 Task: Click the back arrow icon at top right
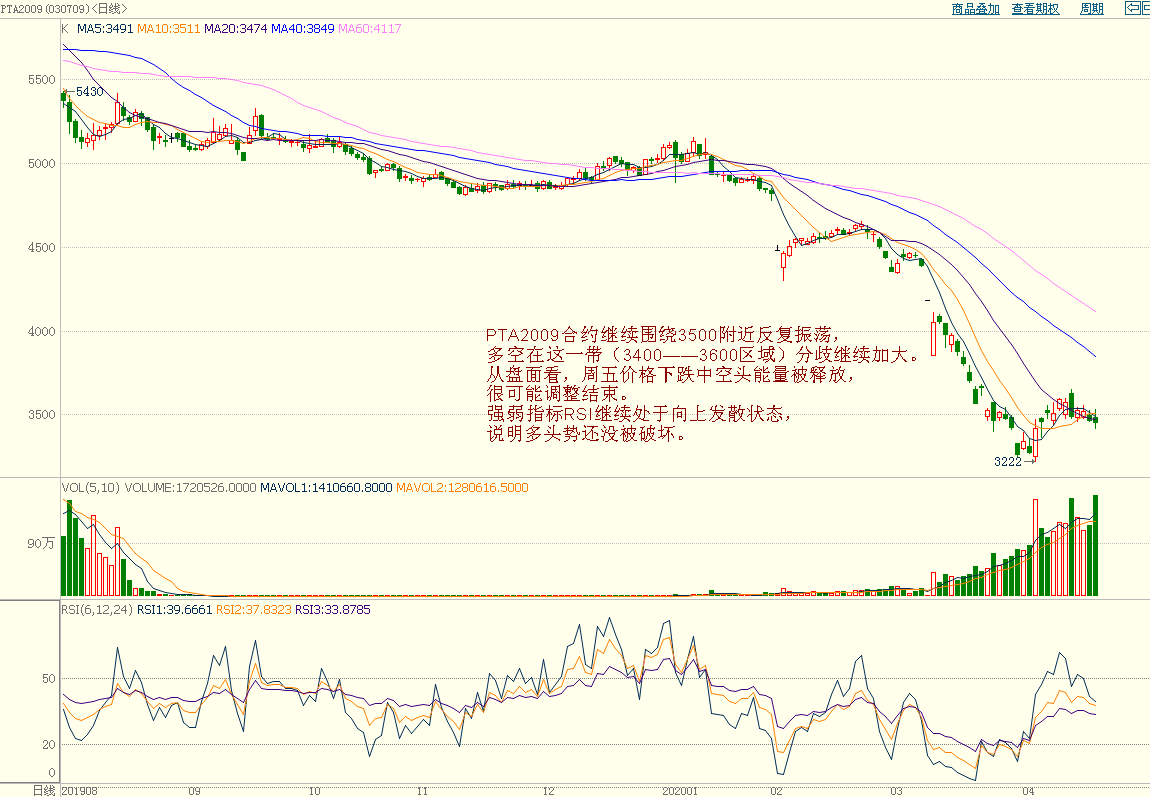pos(1132,8)
